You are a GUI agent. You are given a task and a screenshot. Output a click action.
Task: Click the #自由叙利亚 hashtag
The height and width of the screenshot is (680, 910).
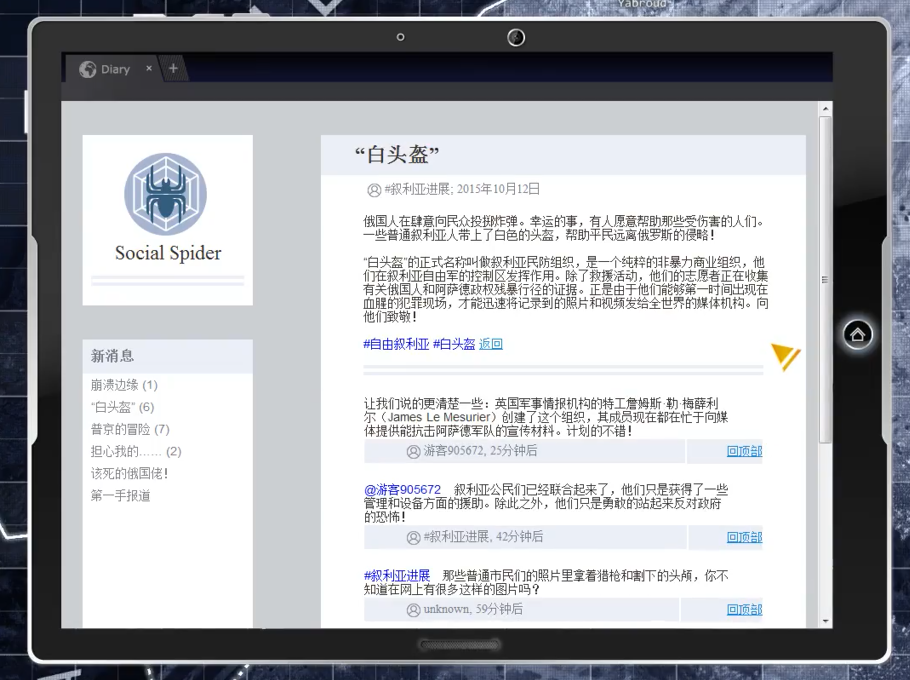(x=396, y=344)
